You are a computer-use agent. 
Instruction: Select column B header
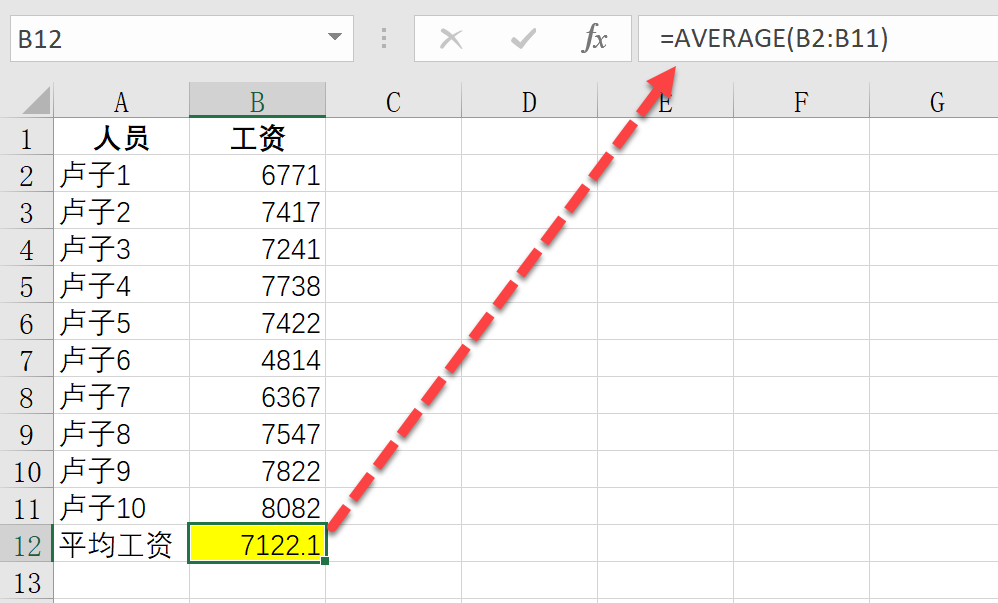257,101
